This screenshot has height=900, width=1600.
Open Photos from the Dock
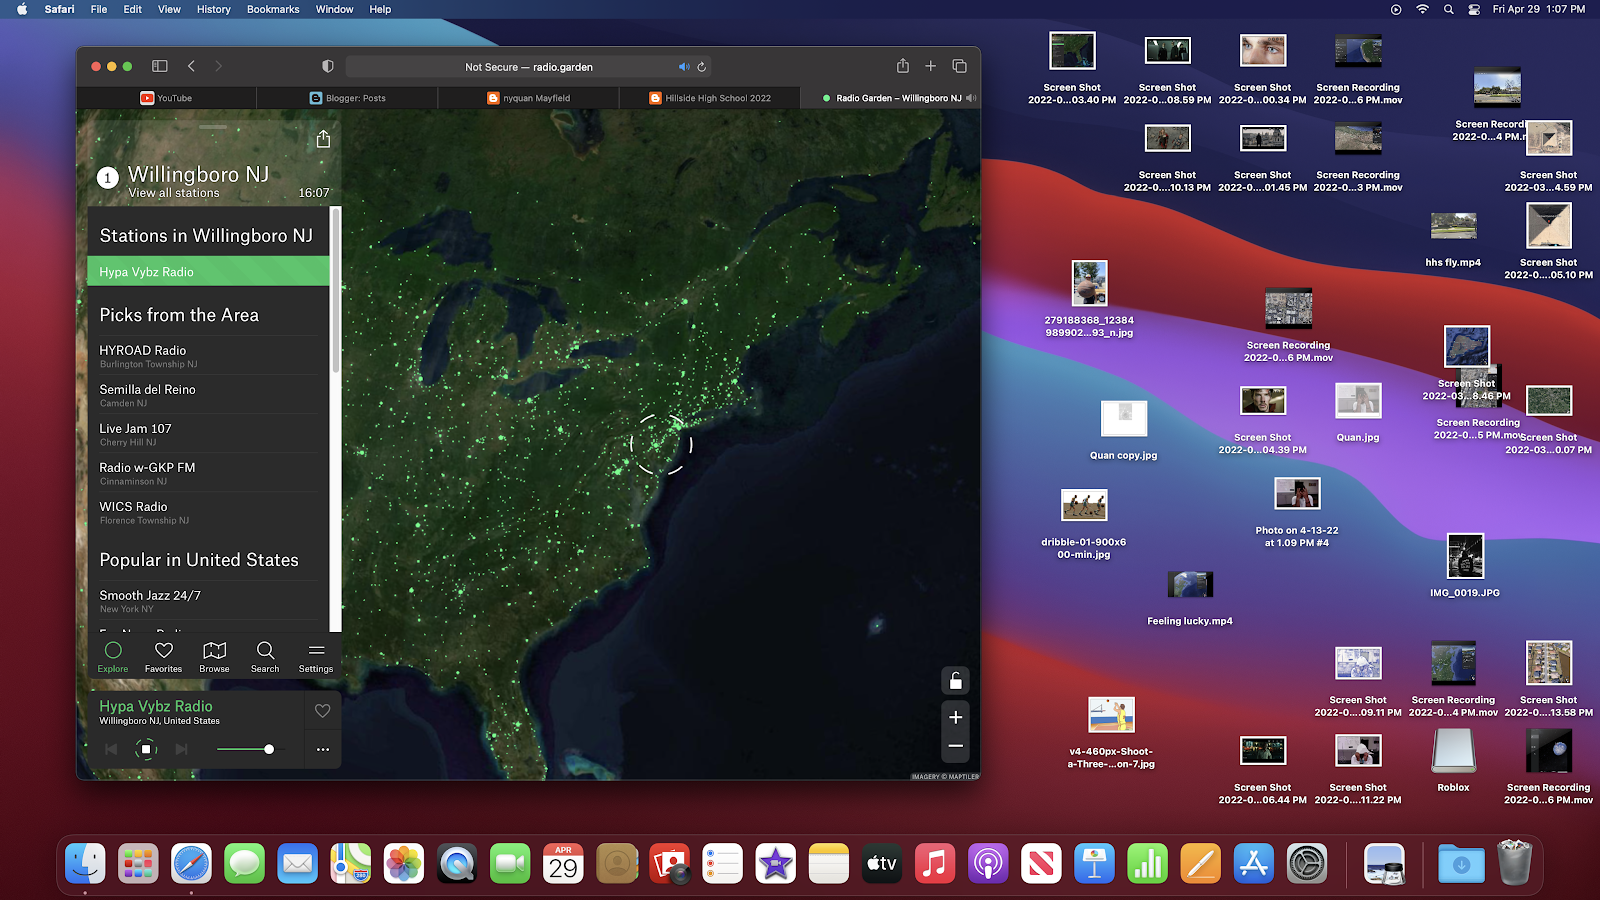[404, 864]
